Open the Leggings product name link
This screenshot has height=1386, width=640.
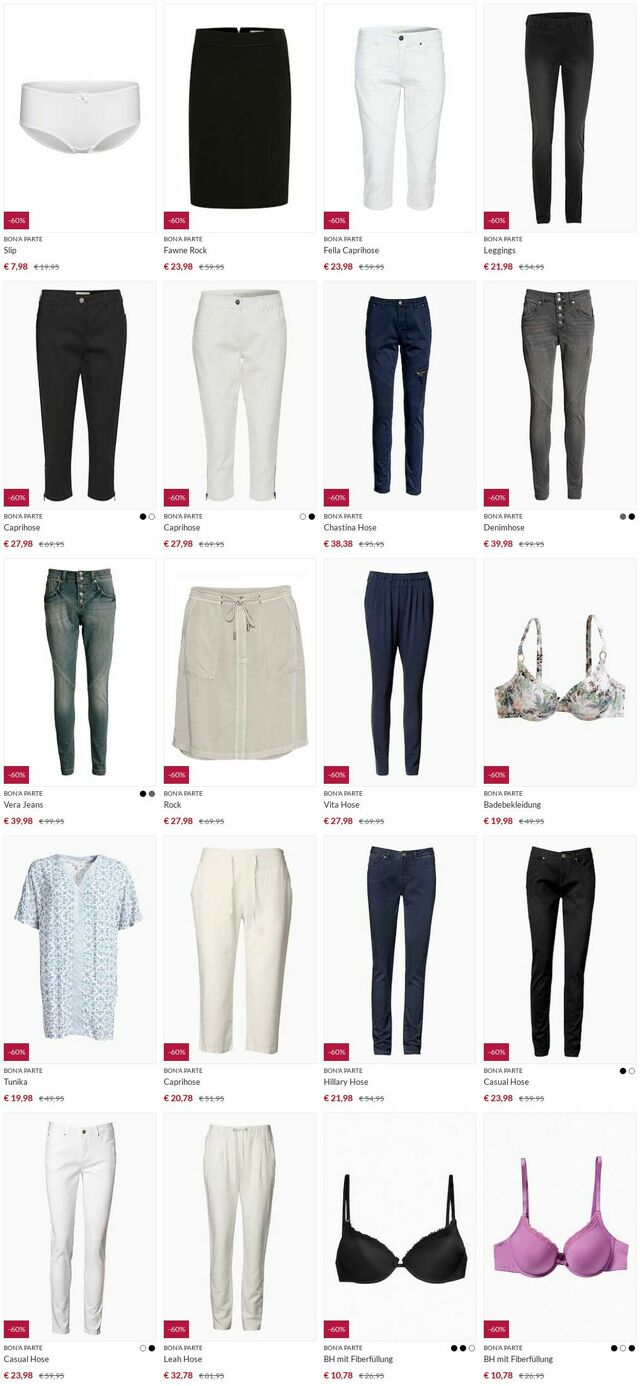[x=500, y=251]
